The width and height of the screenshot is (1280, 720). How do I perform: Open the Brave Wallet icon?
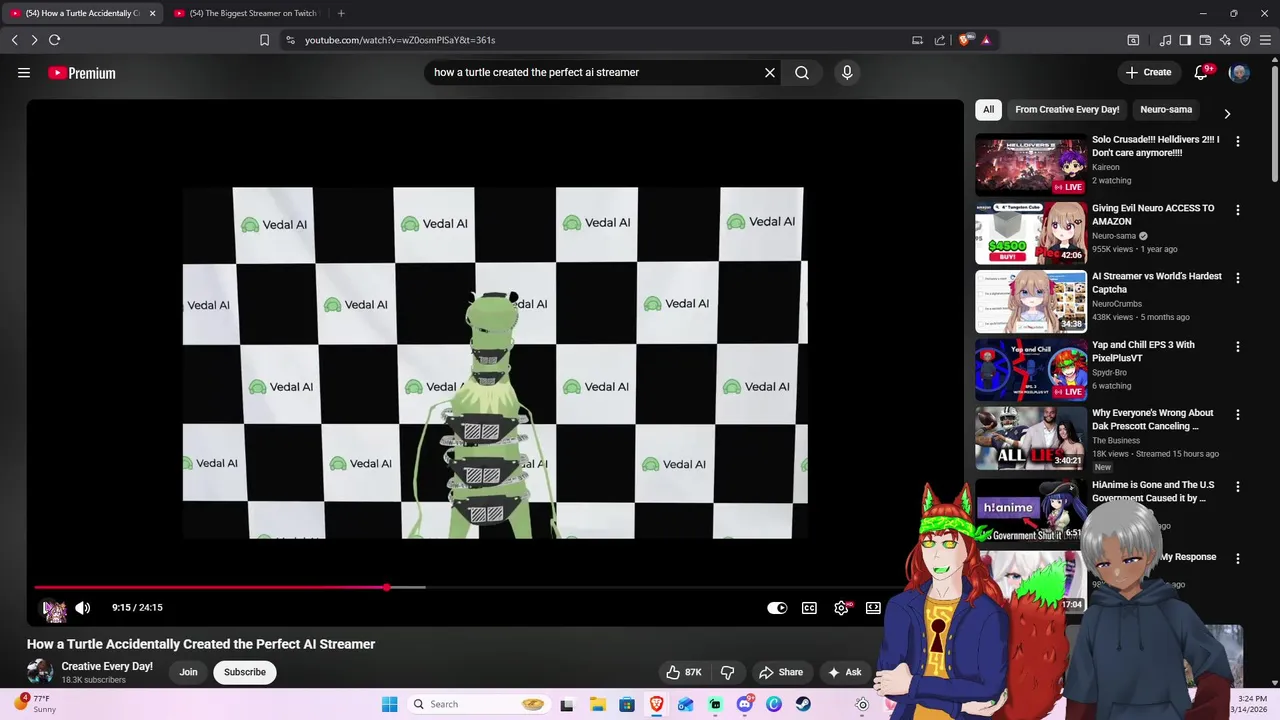(x=1205, y=40)
